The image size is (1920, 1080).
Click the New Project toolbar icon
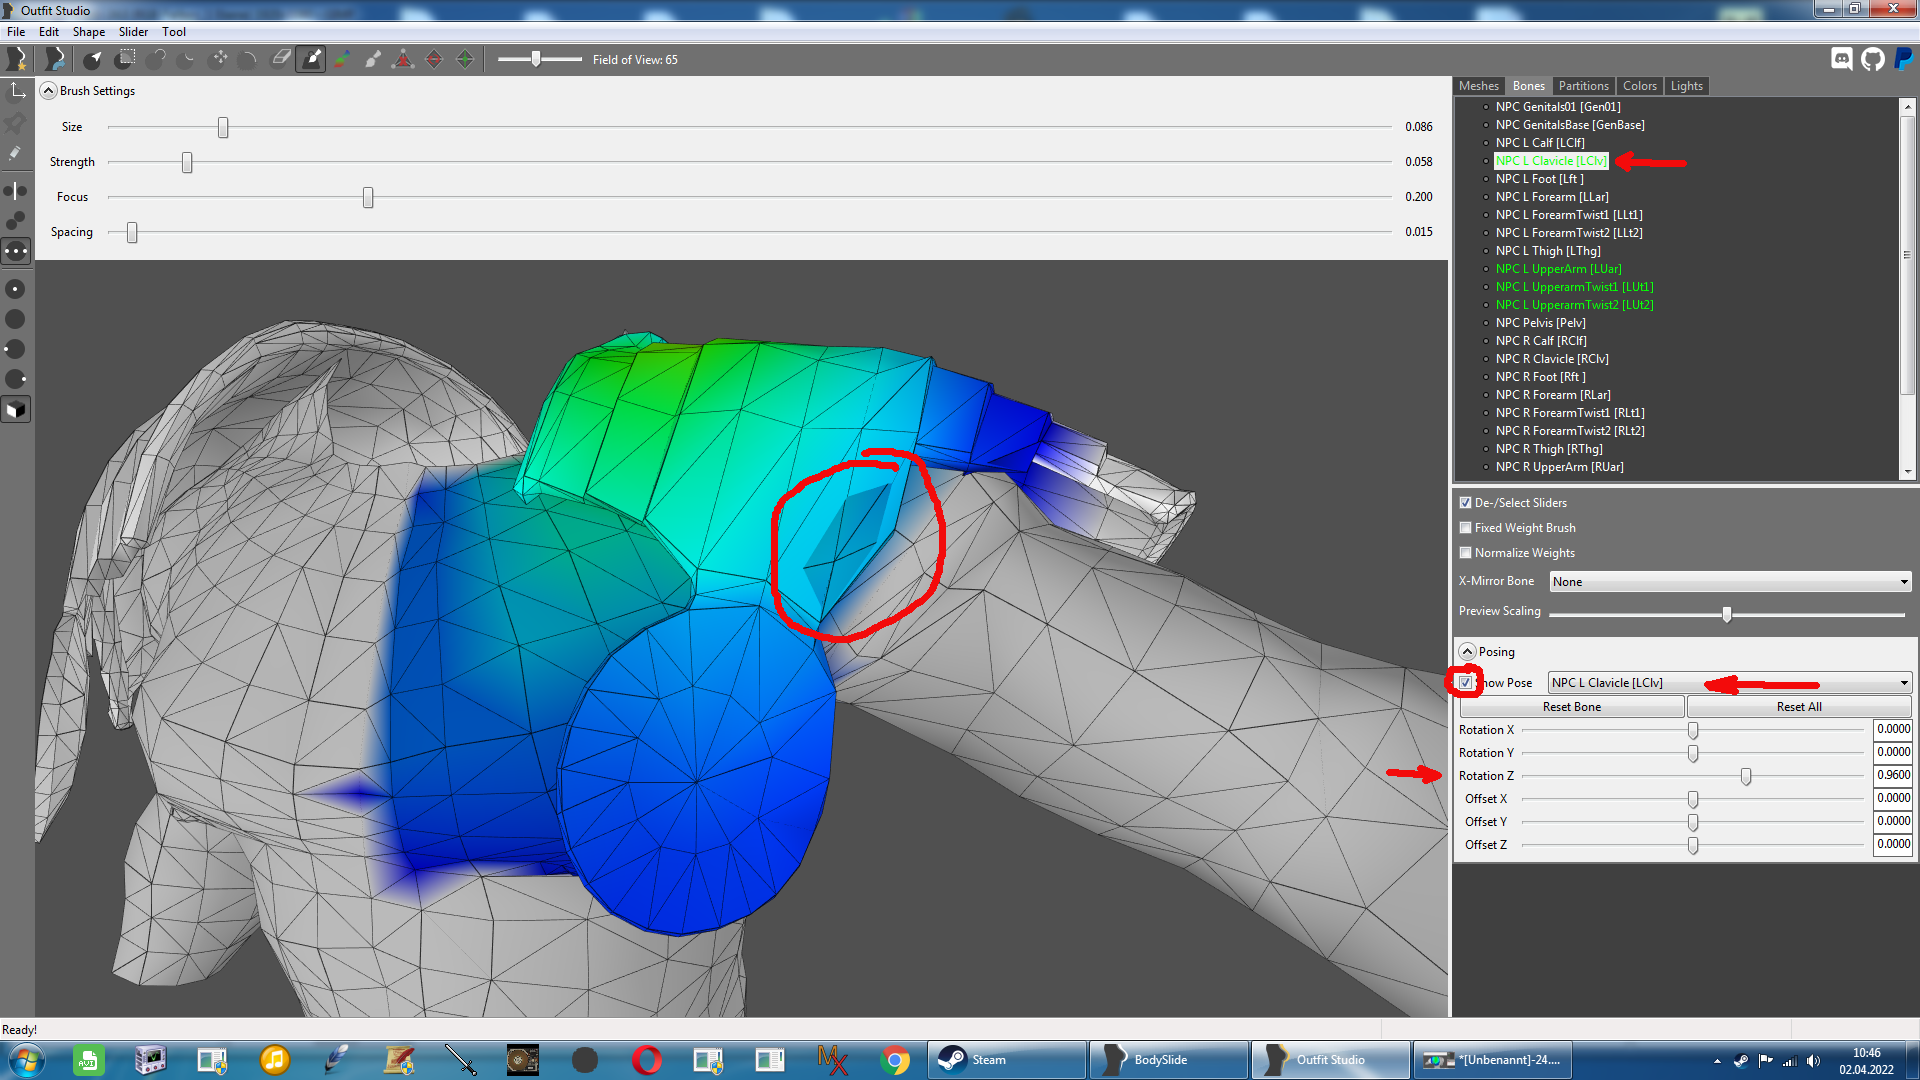point(17,59)
